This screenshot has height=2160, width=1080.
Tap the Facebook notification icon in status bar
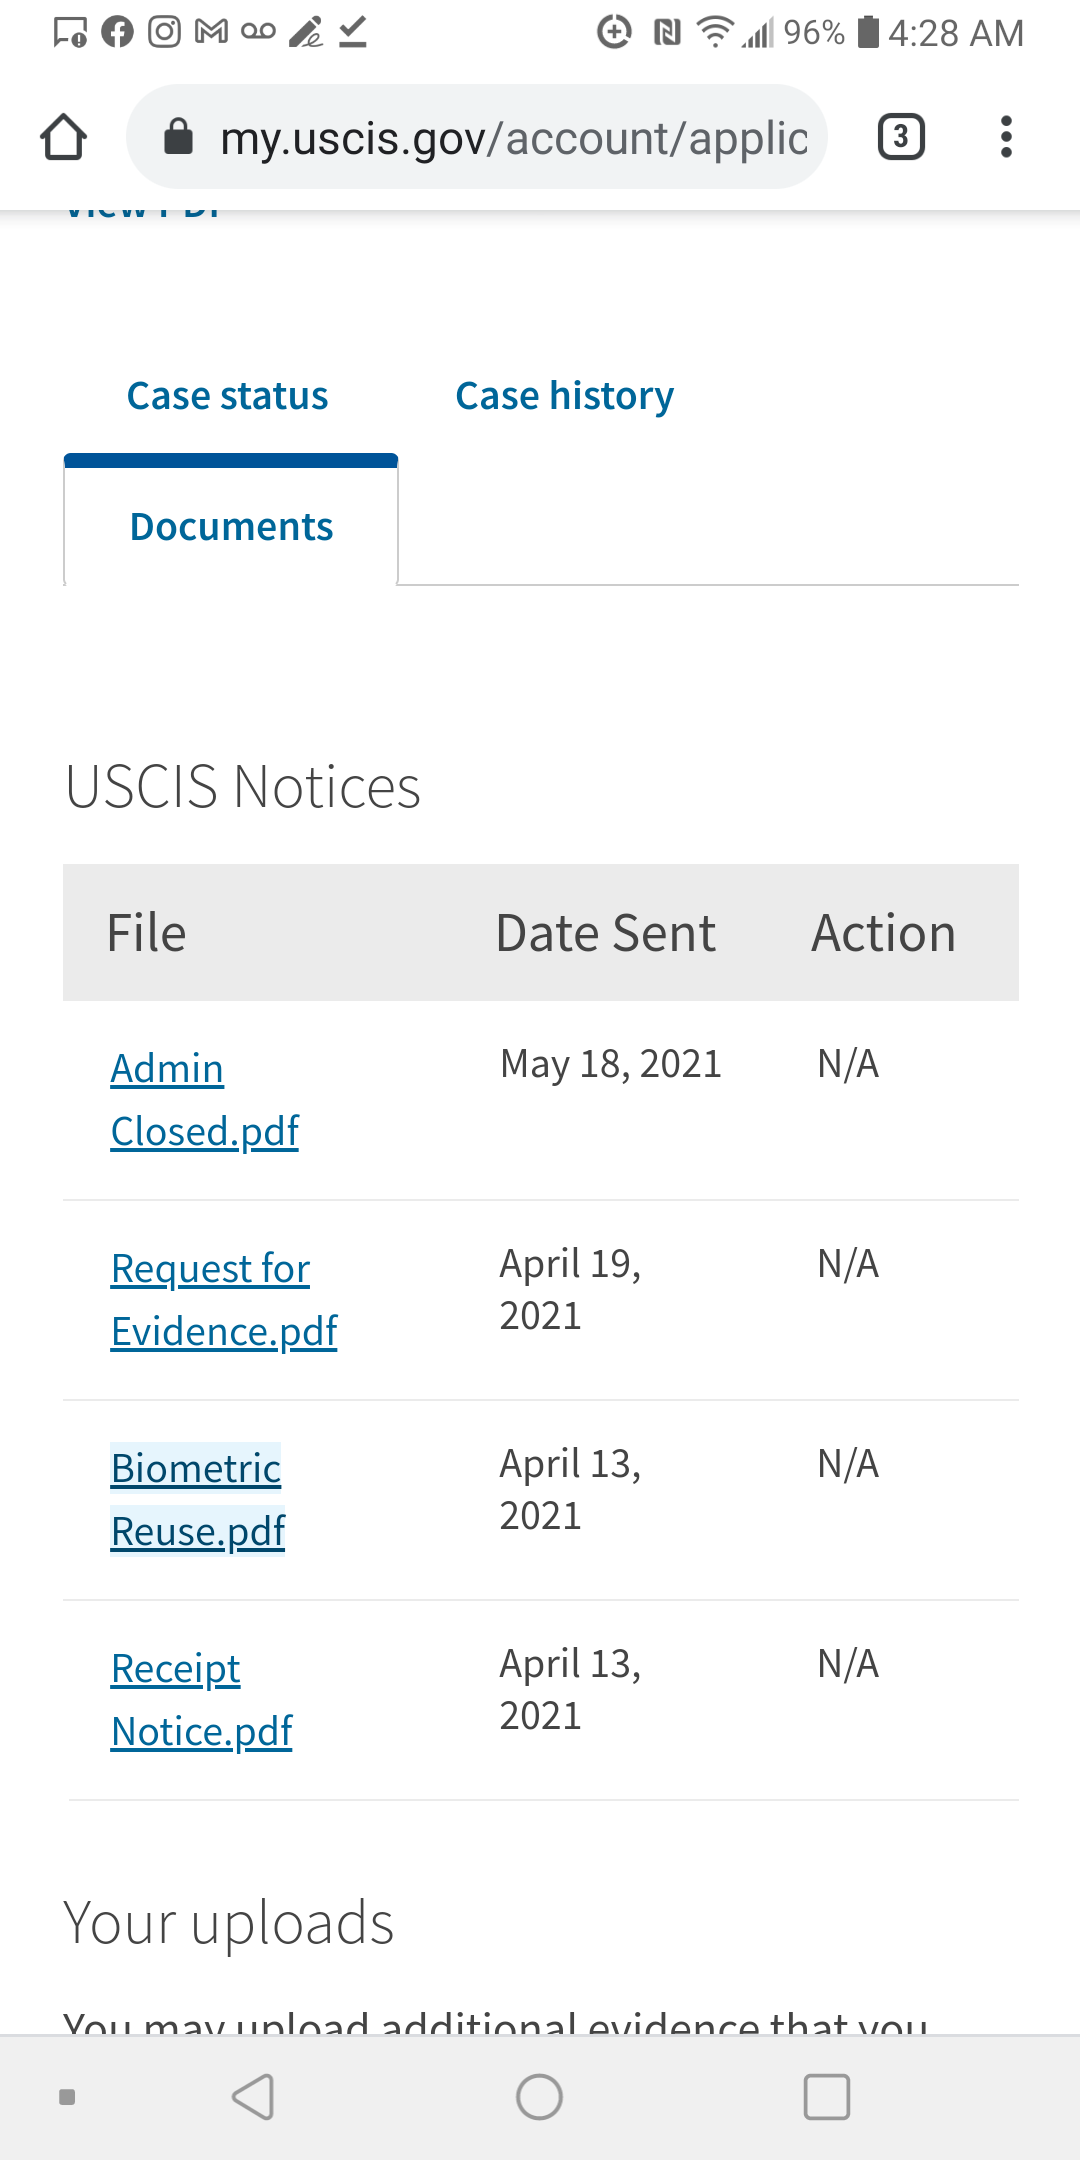coord(117,32)
